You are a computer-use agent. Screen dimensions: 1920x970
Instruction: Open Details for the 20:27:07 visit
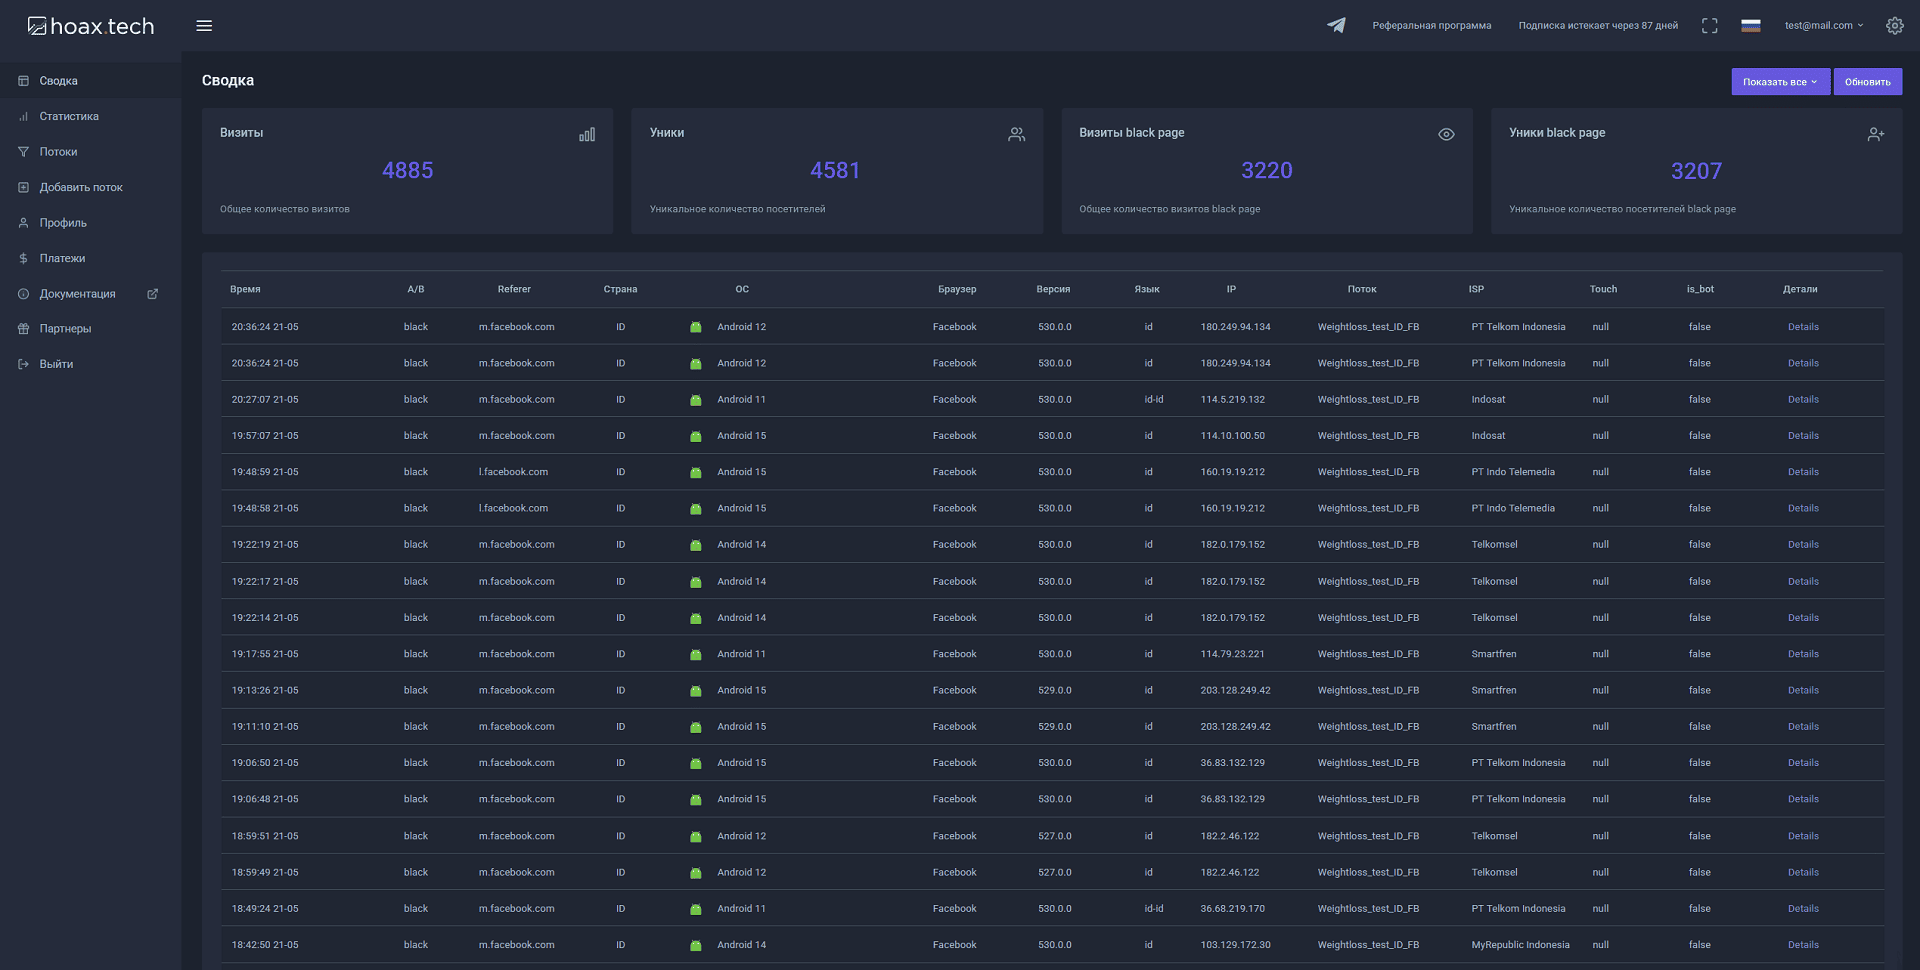[1803, 400]
